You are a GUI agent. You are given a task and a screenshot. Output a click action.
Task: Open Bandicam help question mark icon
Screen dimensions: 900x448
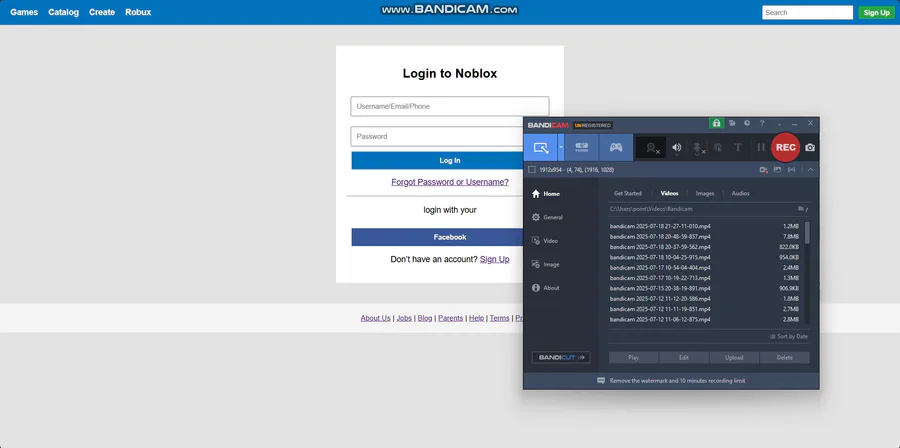(762, 123)
